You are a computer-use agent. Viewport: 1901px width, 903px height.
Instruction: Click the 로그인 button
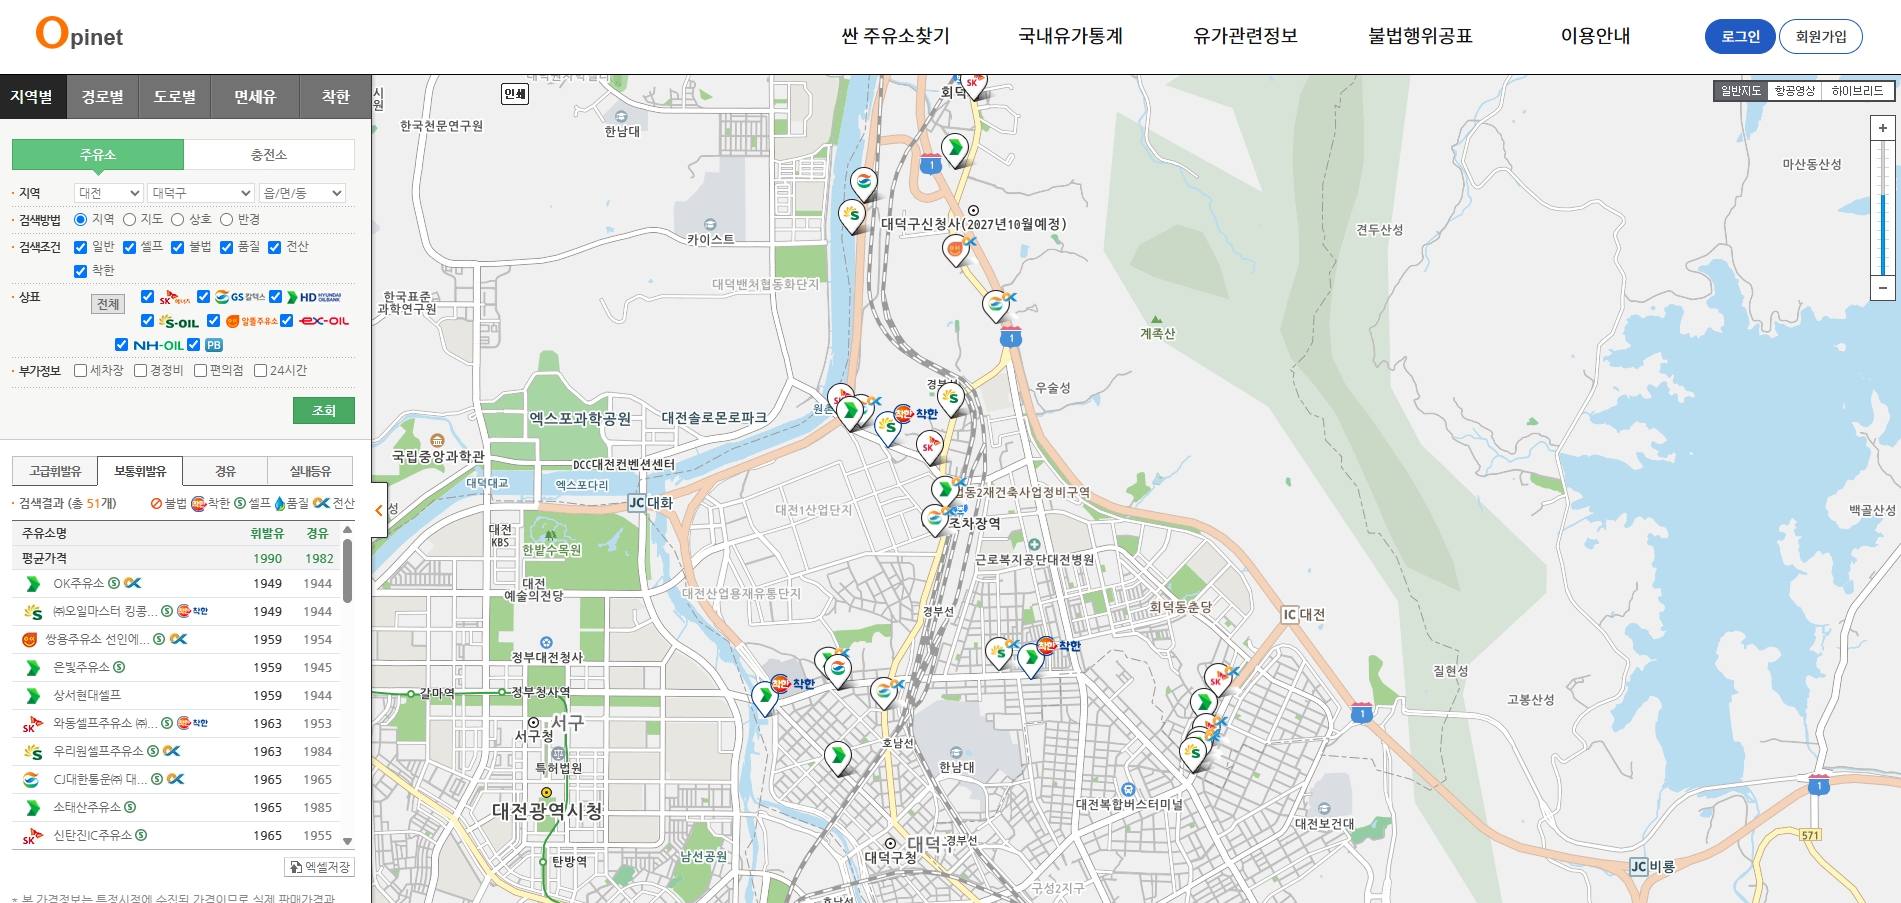point(1740,36)
